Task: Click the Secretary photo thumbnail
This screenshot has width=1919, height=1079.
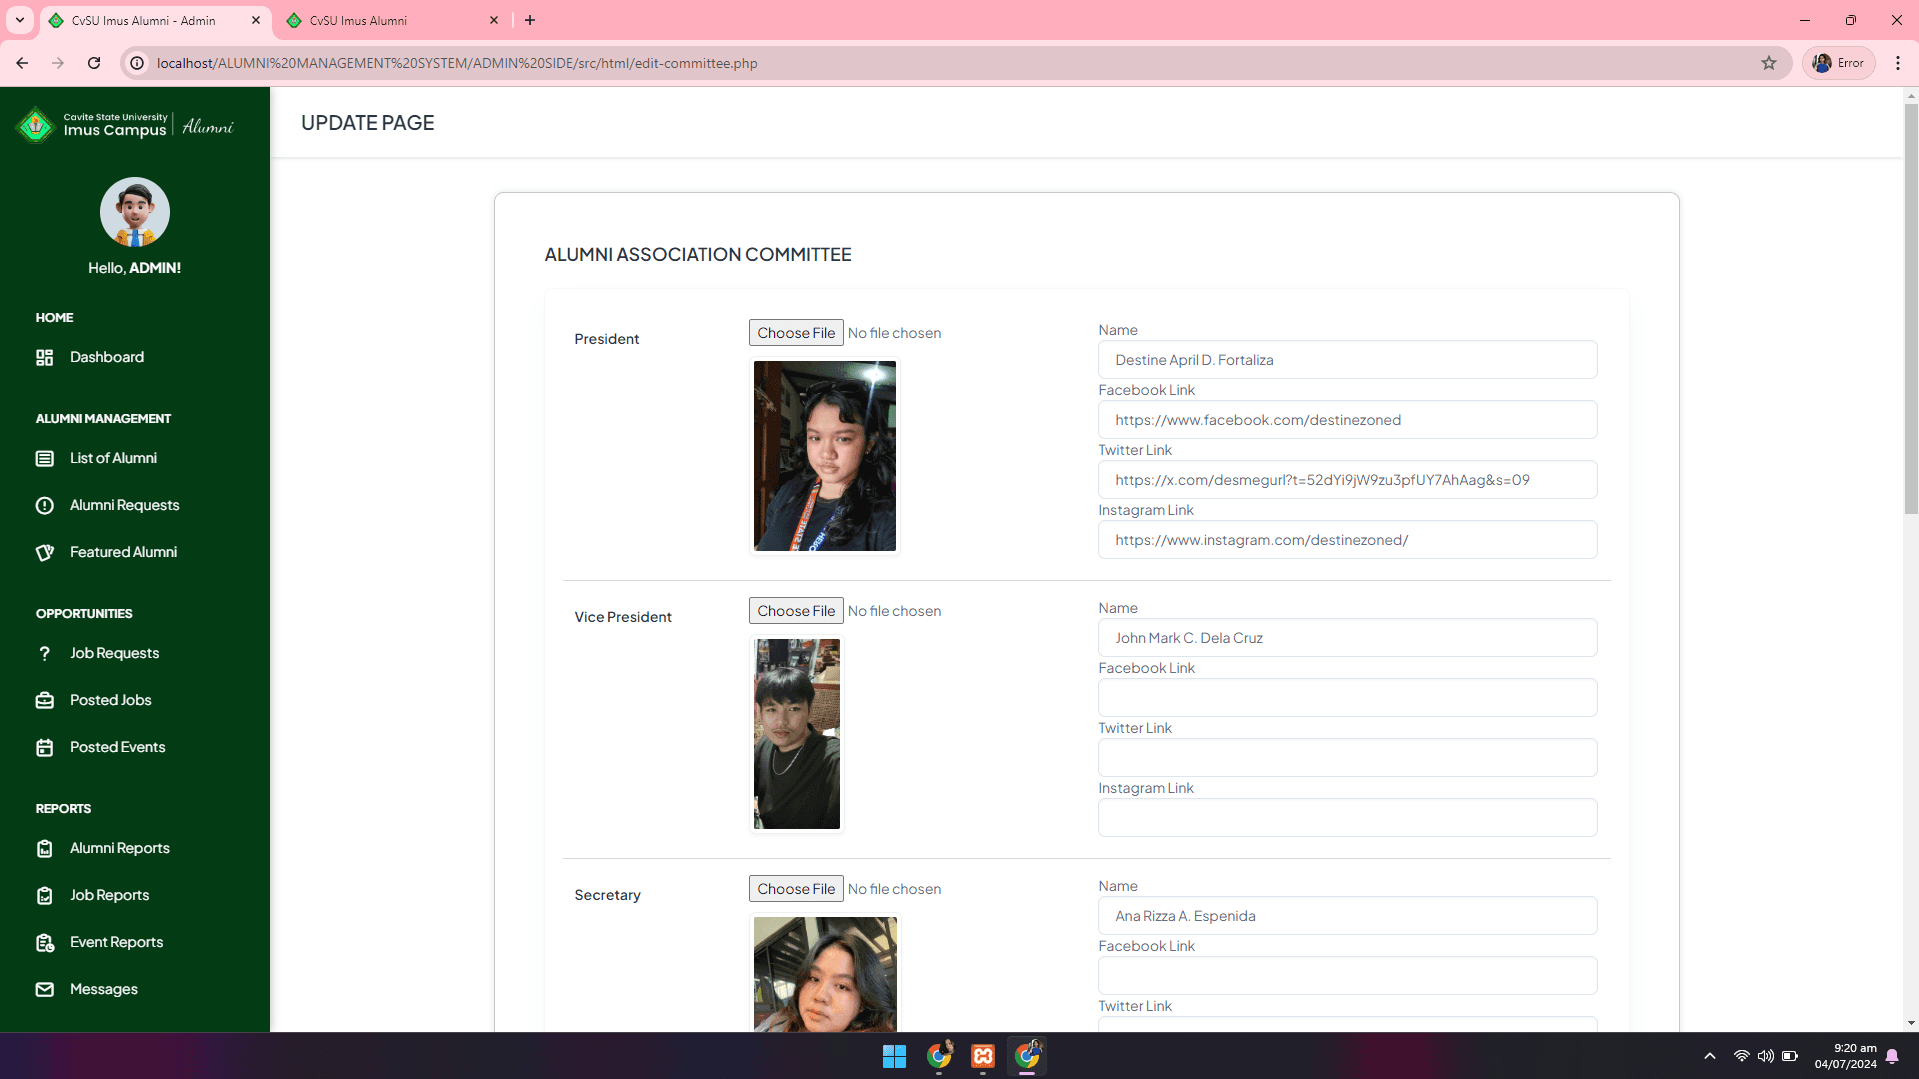Action: [825, 974]
